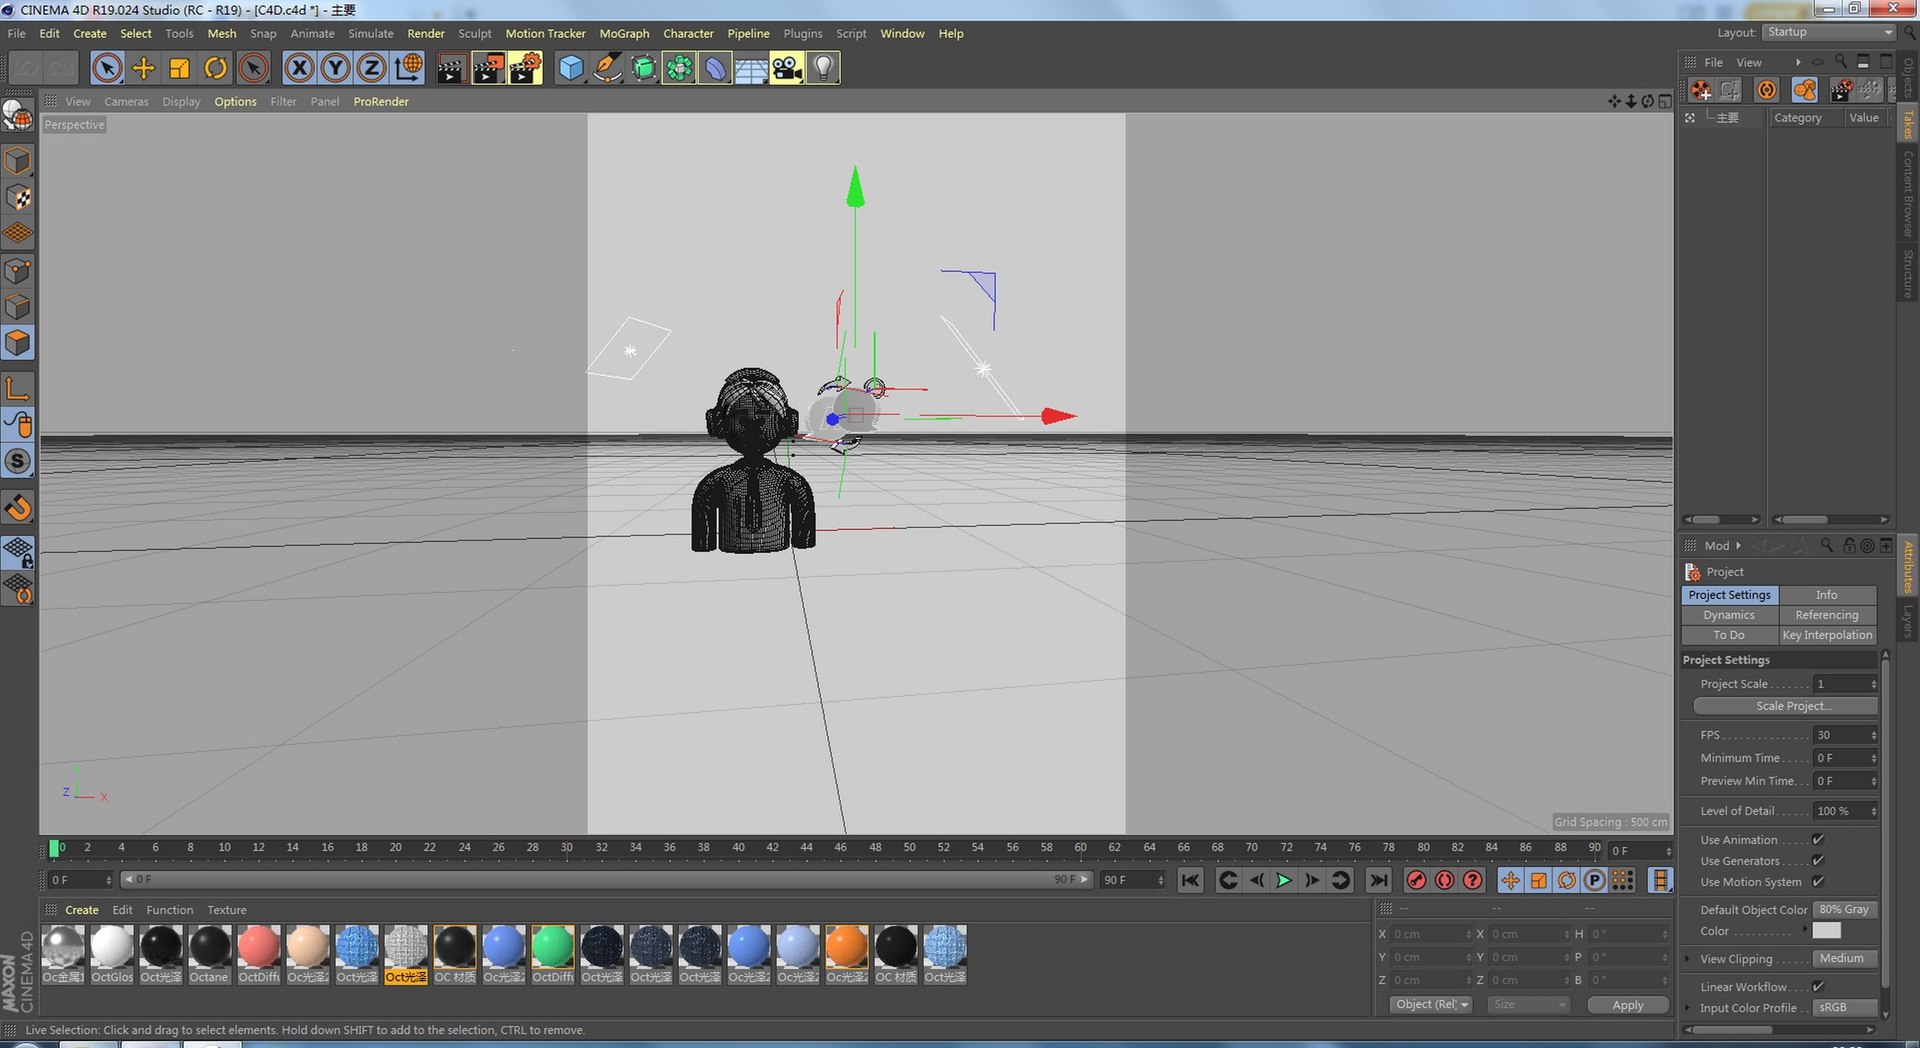Open Object (Rel) coordinate dropdown
Screen dimensions: 1920x1048
click(x=1431, y=1005)
